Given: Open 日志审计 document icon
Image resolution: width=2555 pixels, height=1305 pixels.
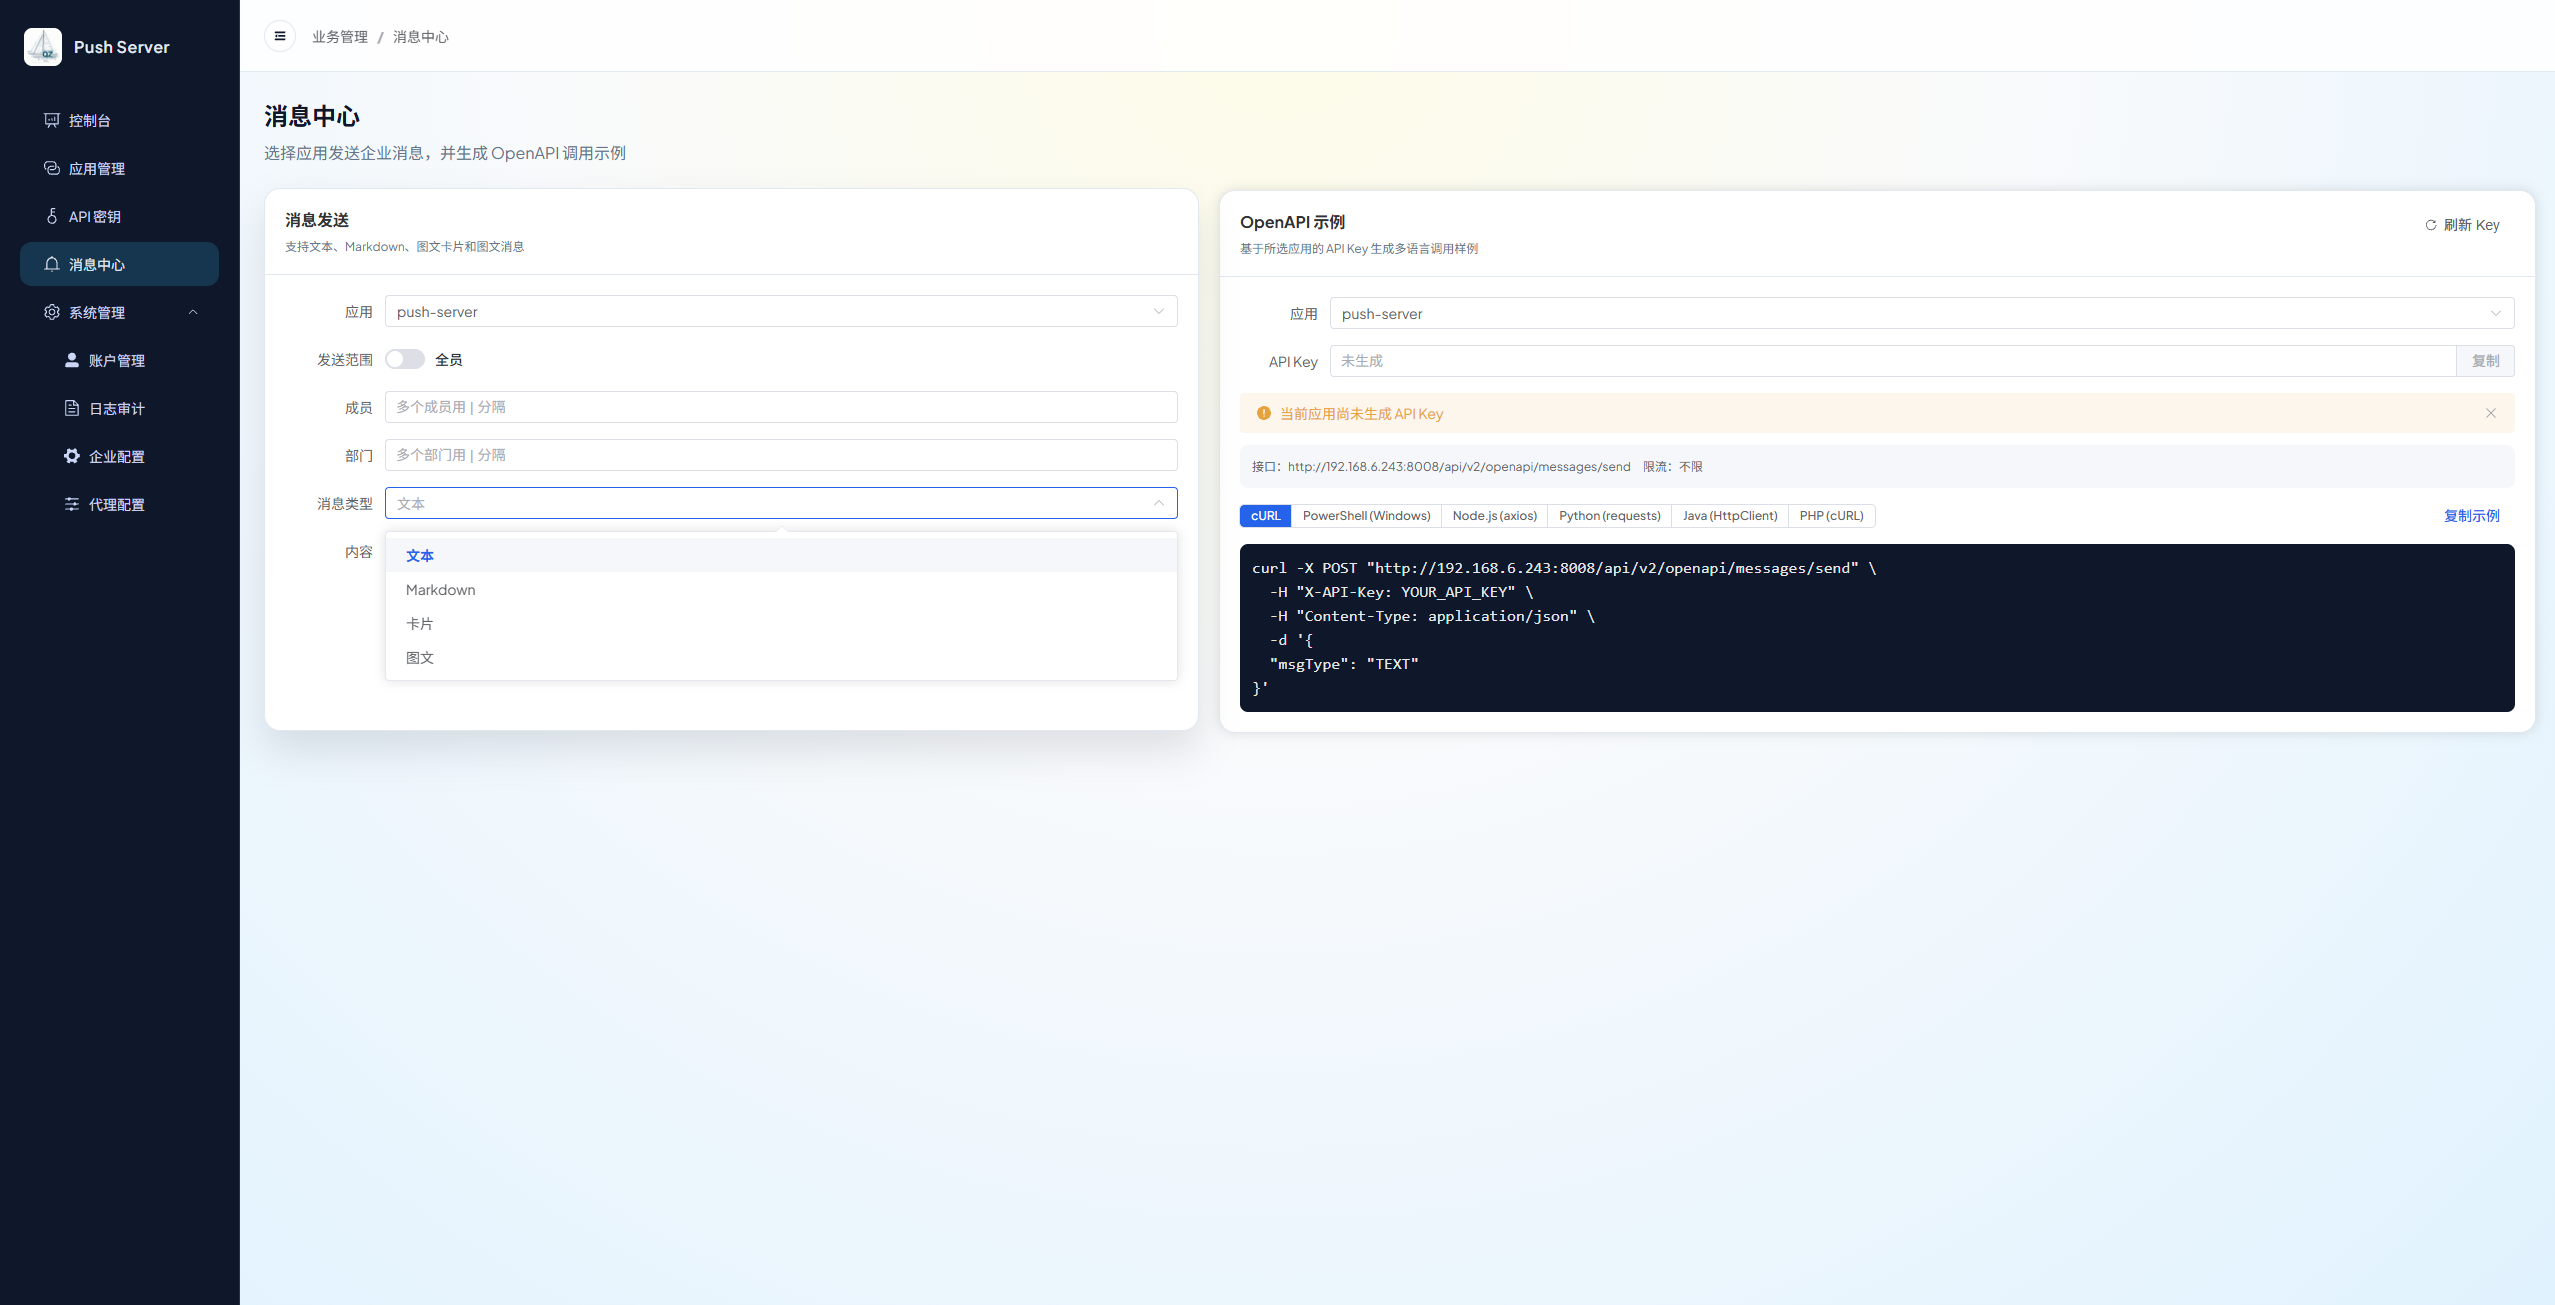Looking at the screenshot, I should click(72, 408).
